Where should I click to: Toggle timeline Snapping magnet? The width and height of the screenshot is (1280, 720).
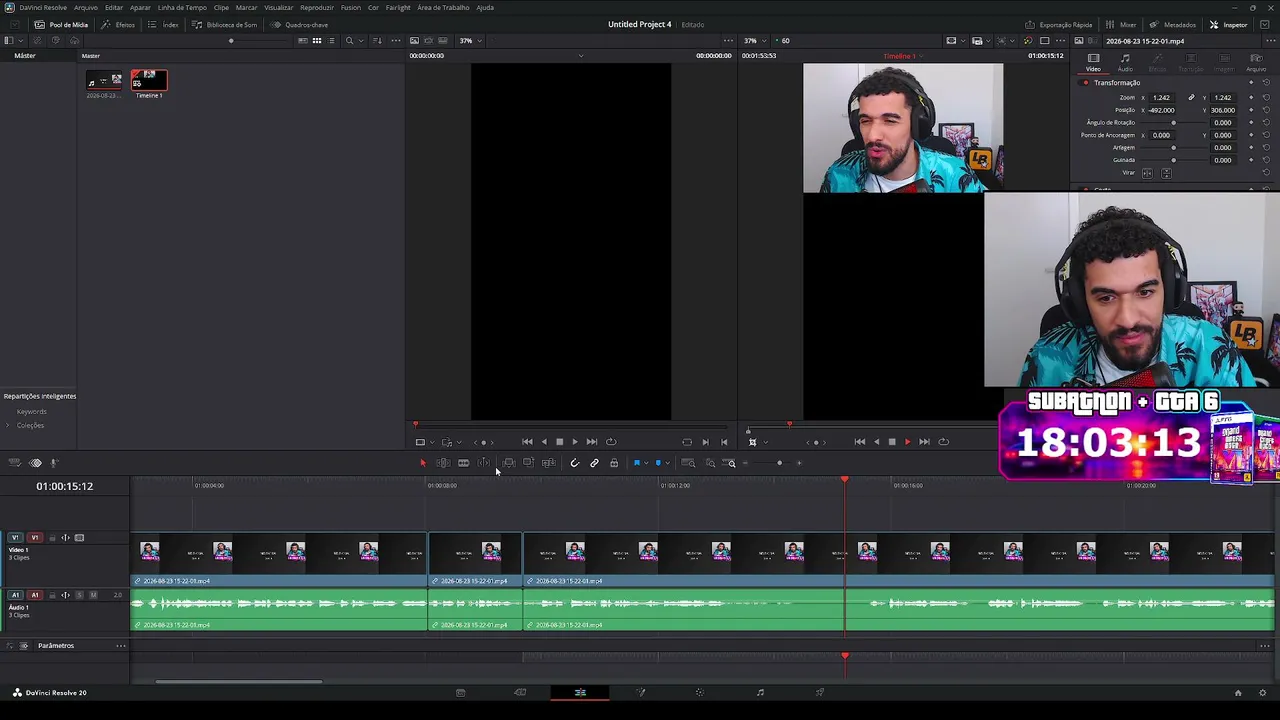coord(574,463)
